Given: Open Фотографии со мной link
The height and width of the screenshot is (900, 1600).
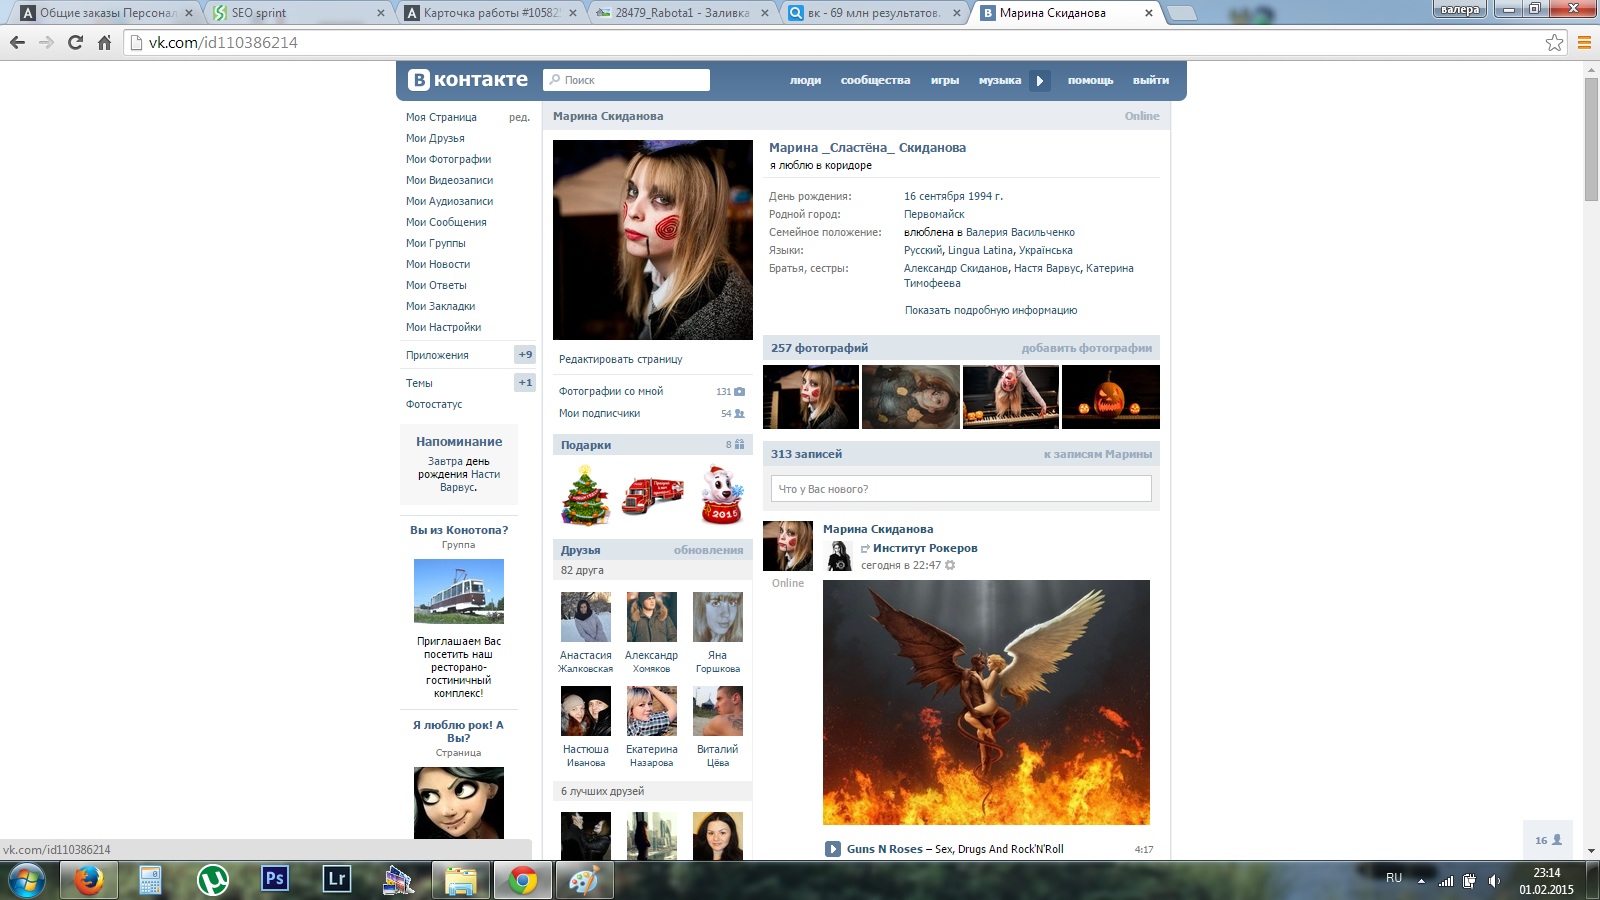Looking at the screenshot, I should [x=611, y=391].
